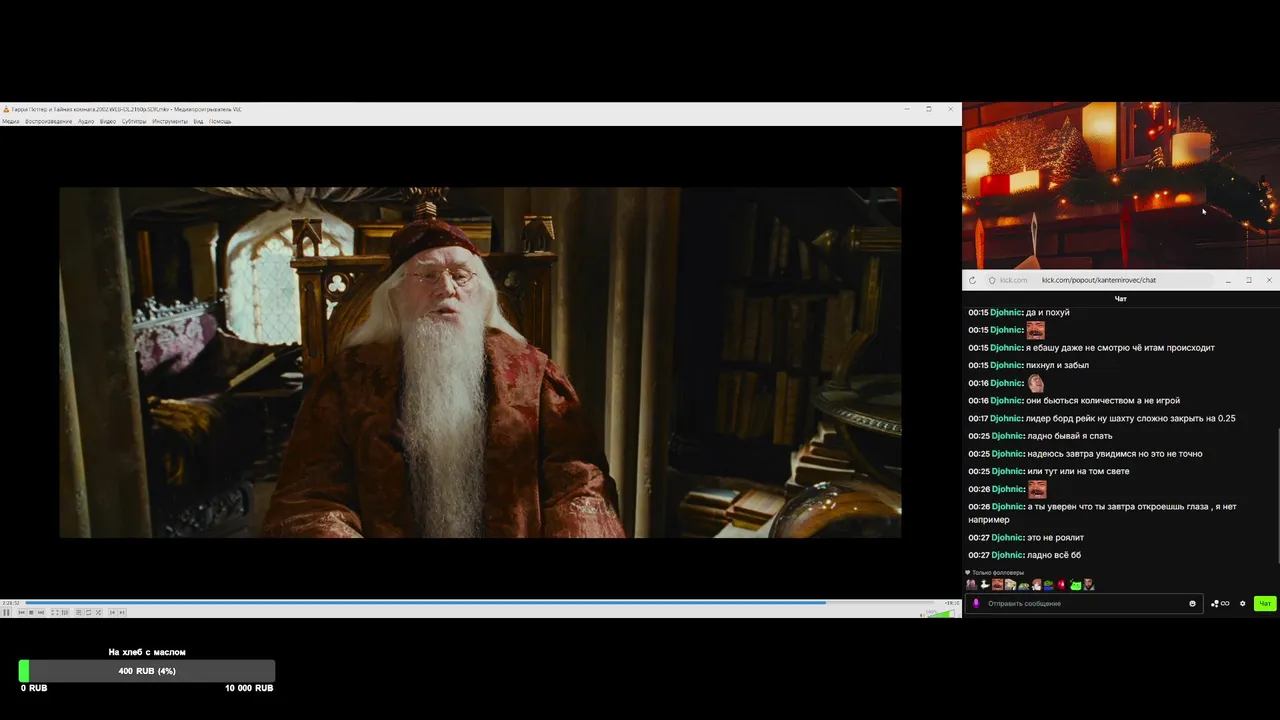Click the Чат header label
1280x720 pixels.
(1121, 299)
